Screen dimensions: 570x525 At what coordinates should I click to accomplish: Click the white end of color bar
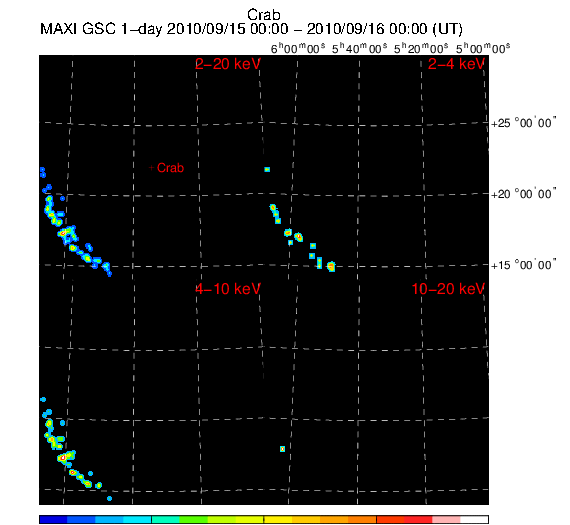(x=474, y=519)
